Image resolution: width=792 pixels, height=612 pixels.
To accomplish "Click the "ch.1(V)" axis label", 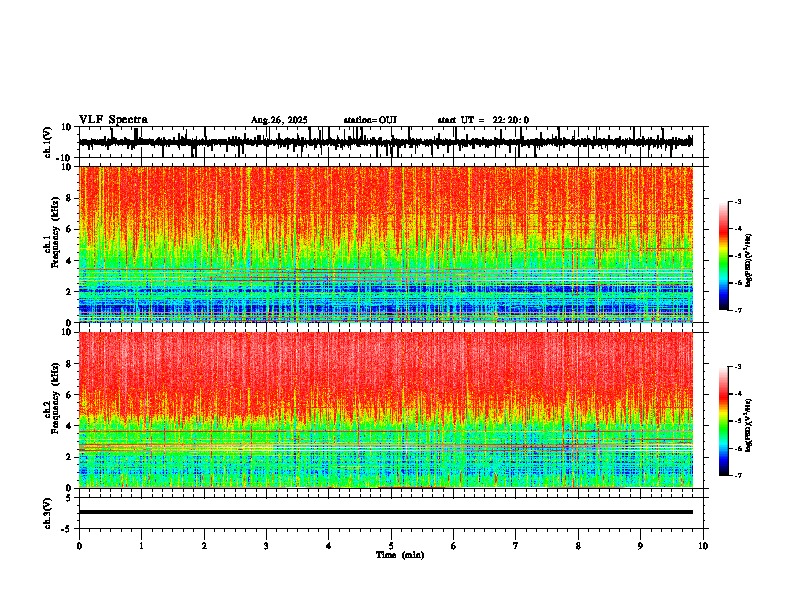I will point(48,142).
